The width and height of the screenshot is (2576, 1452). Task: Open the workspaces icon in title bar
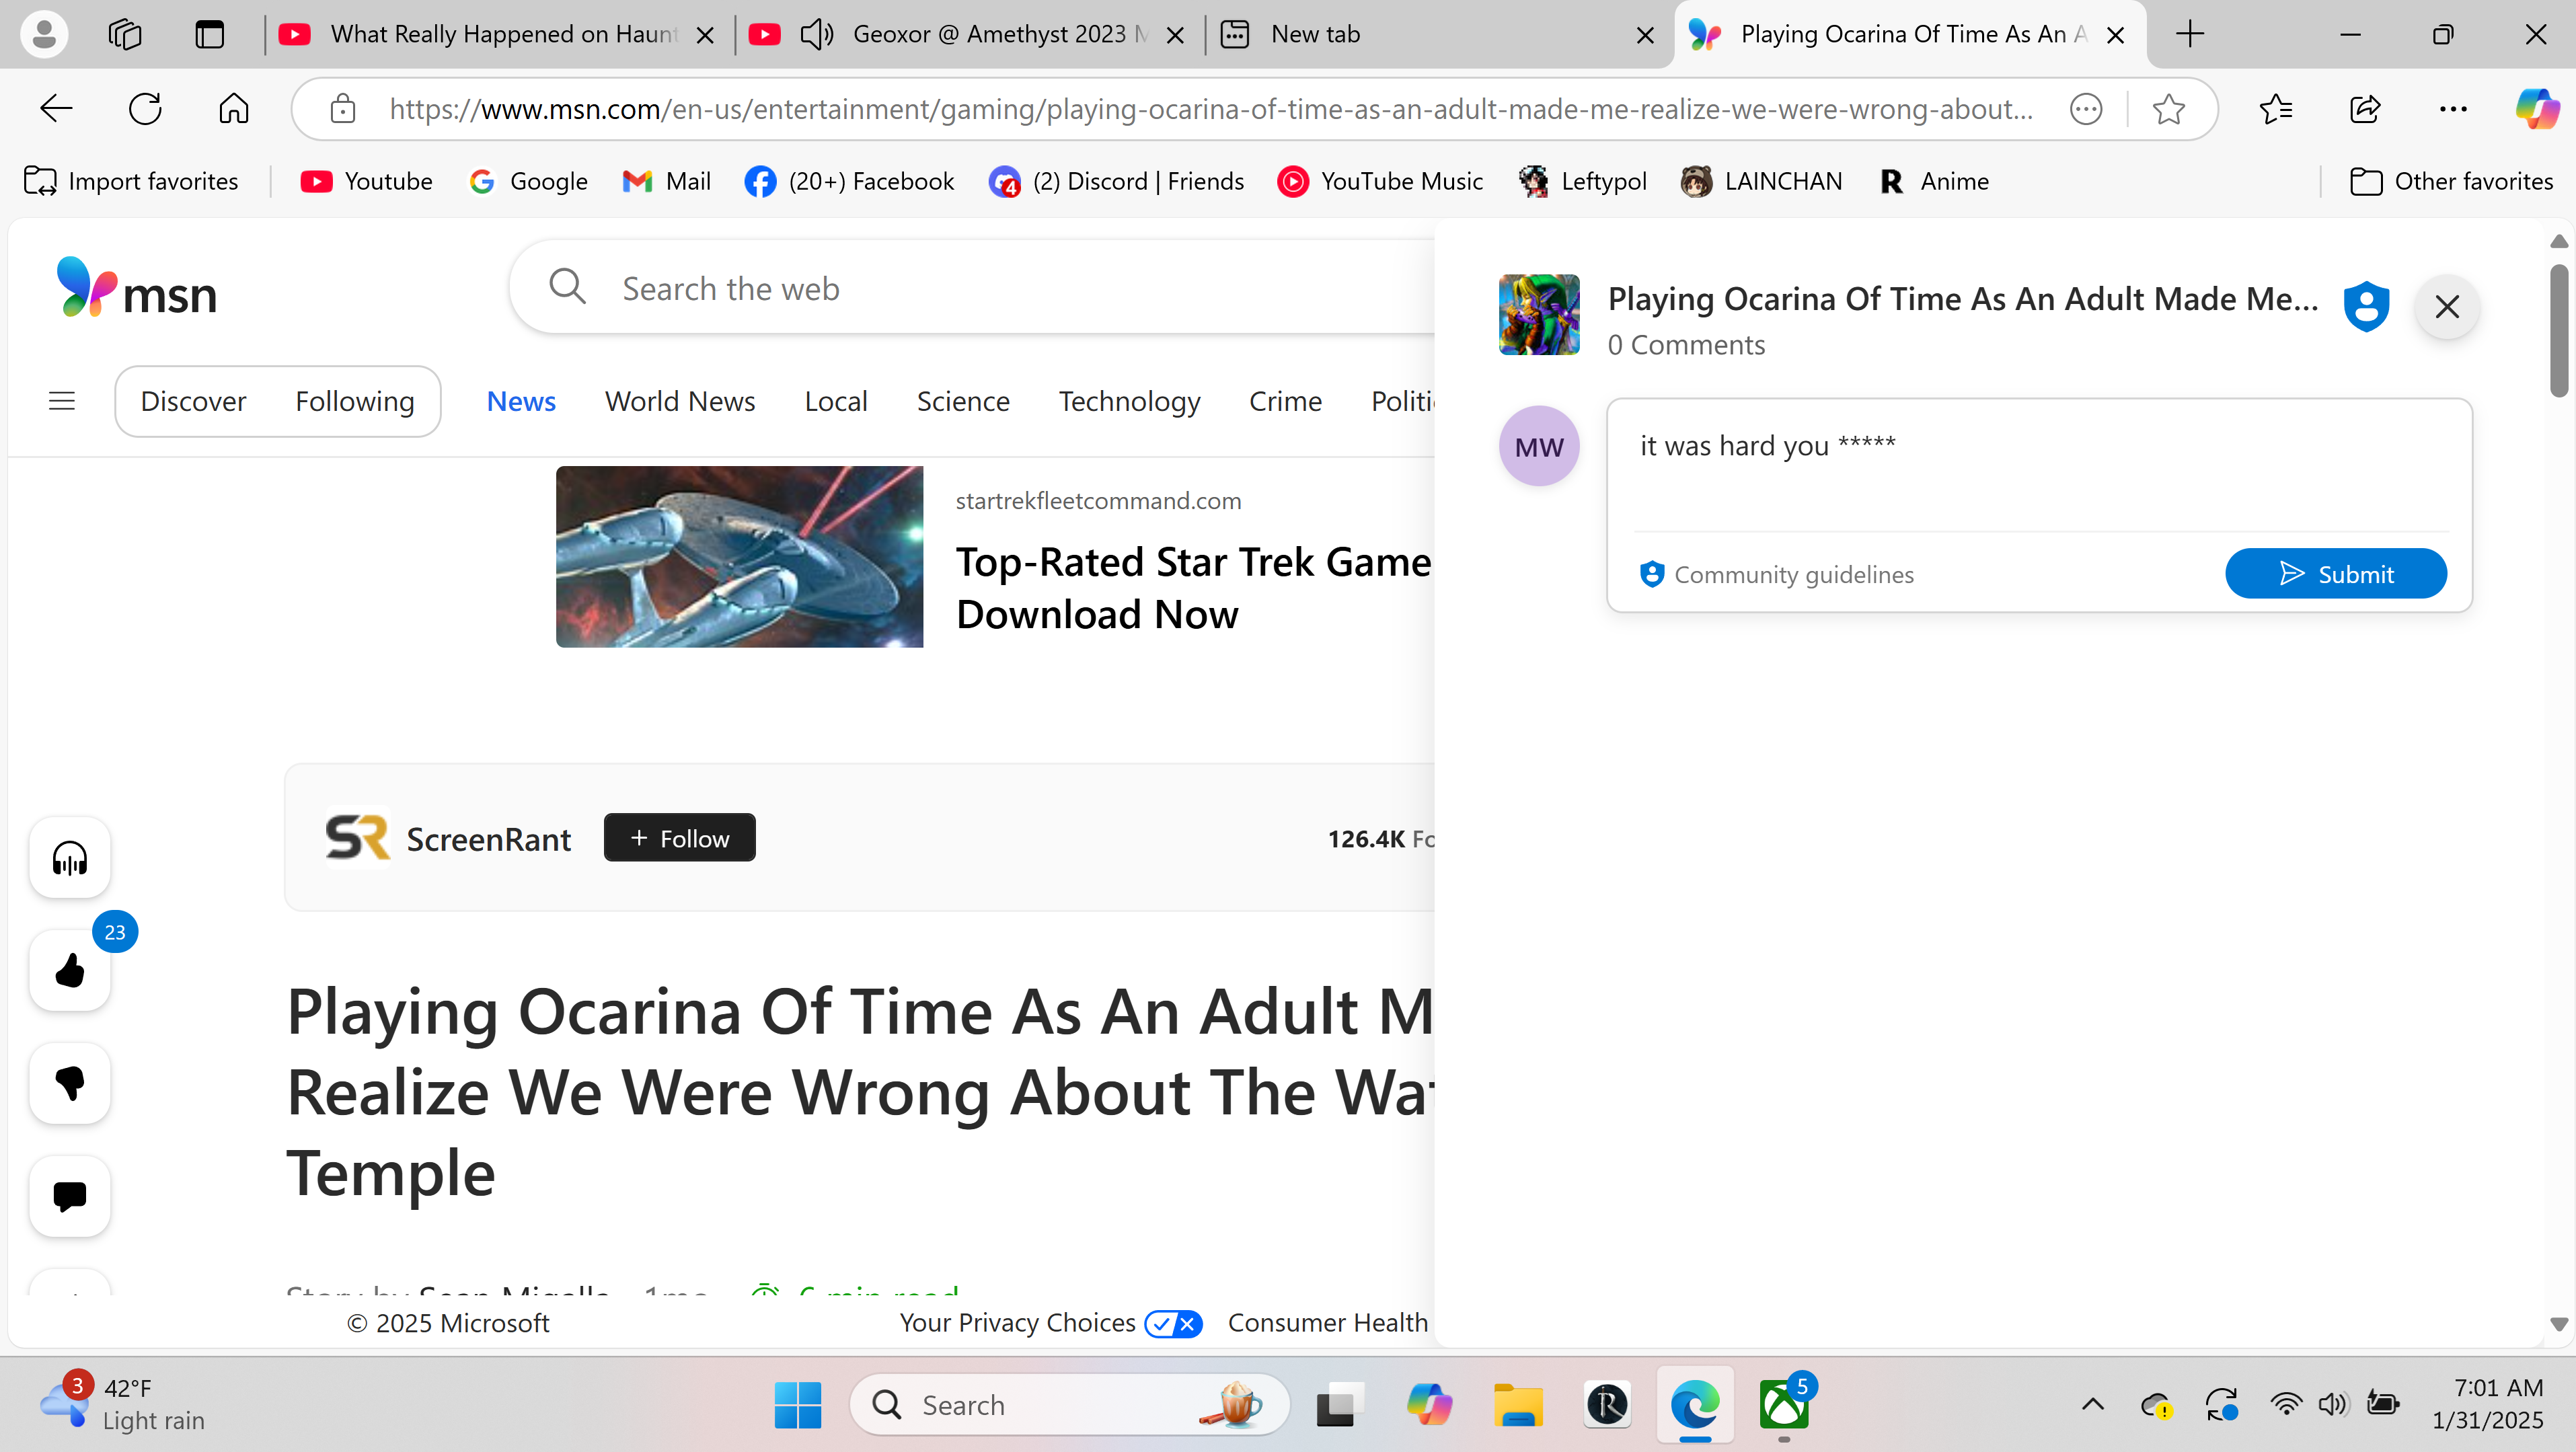125,34
